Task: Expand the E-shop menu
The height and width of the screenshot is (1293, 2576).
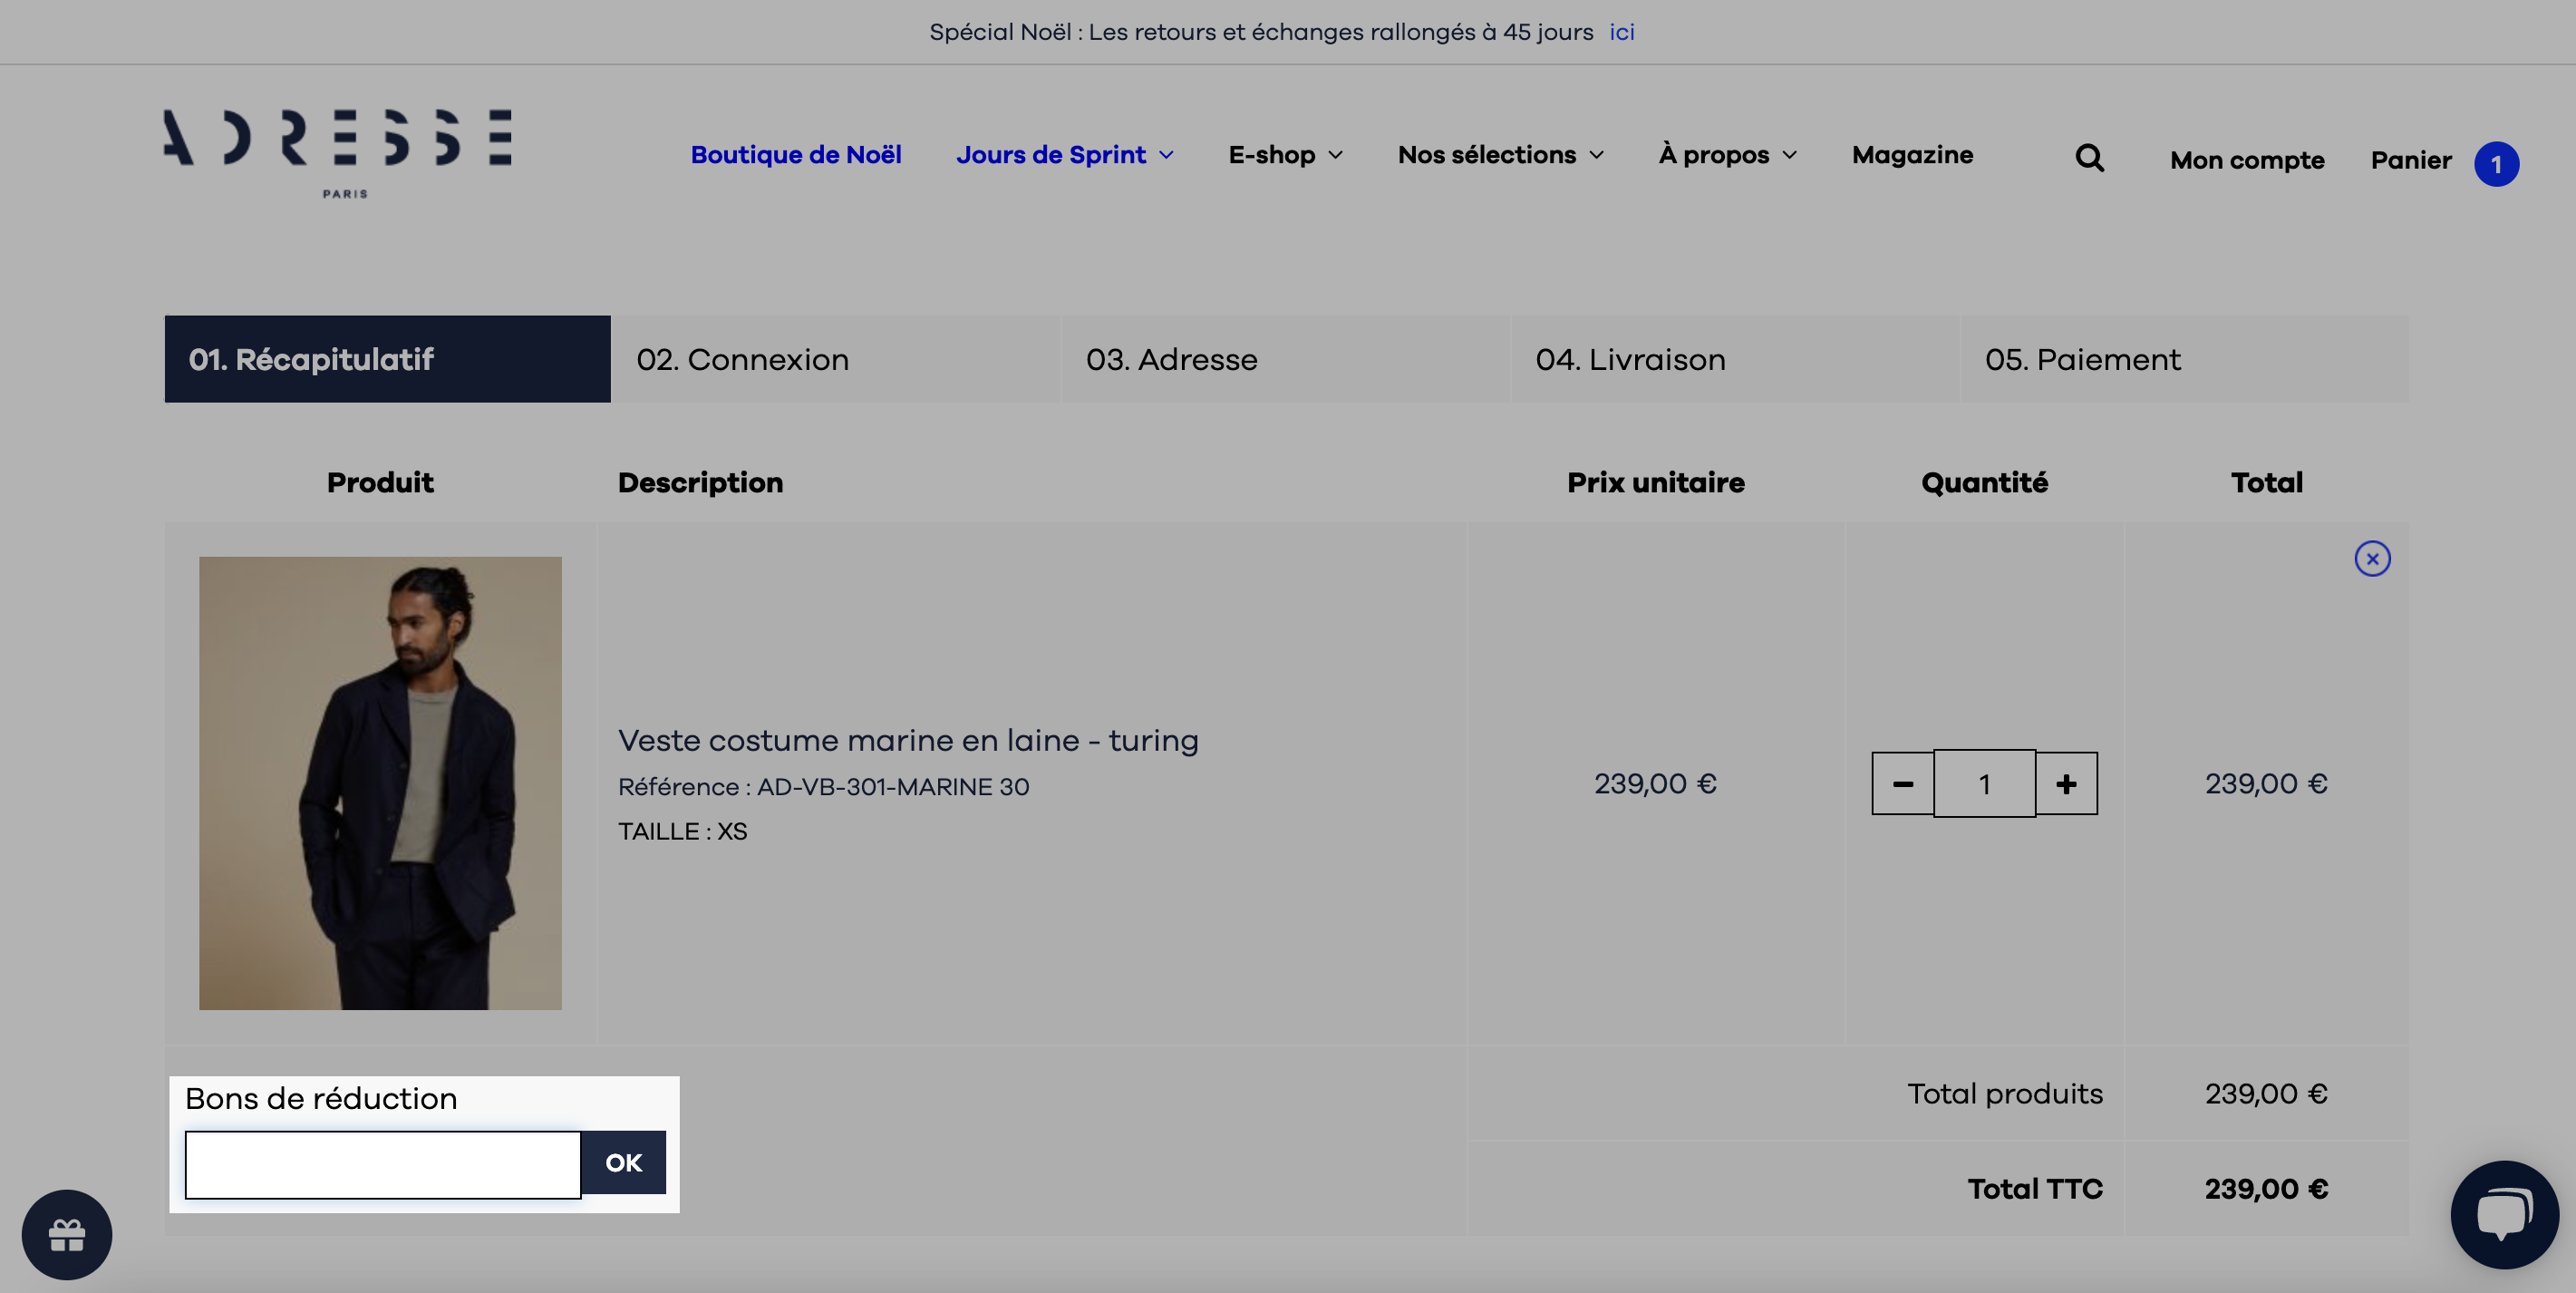Action: tap(1285, 155)
